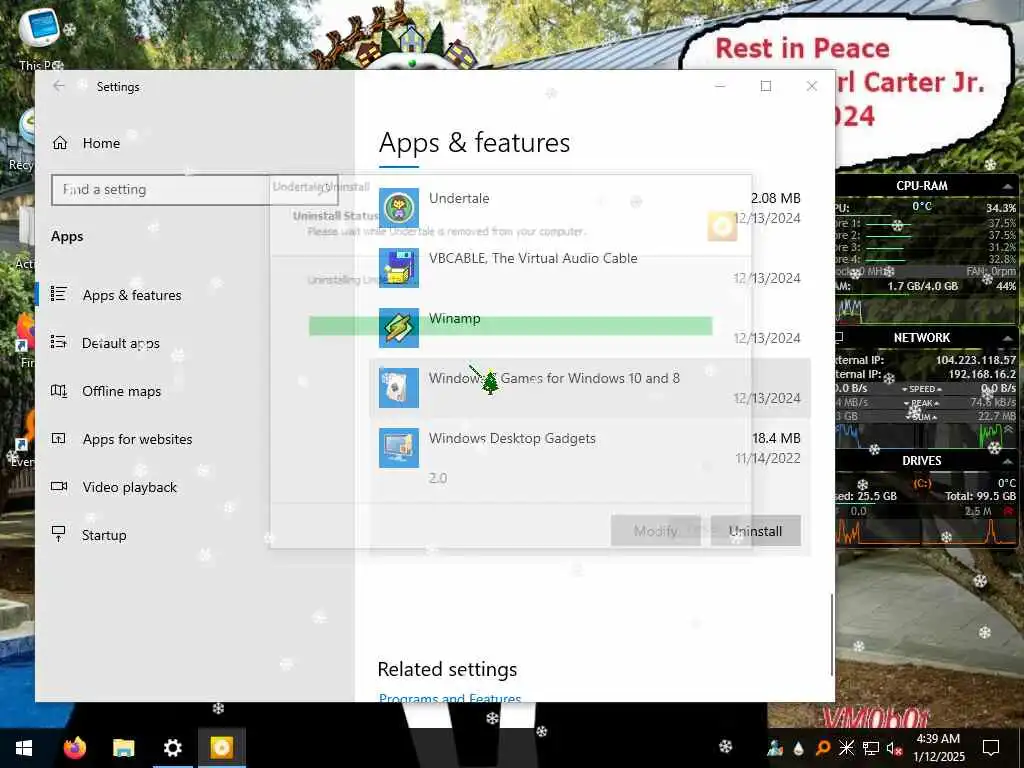Click the water droplet tray icon
This screenshot has height=768, width=1024.
coord(798,748)
